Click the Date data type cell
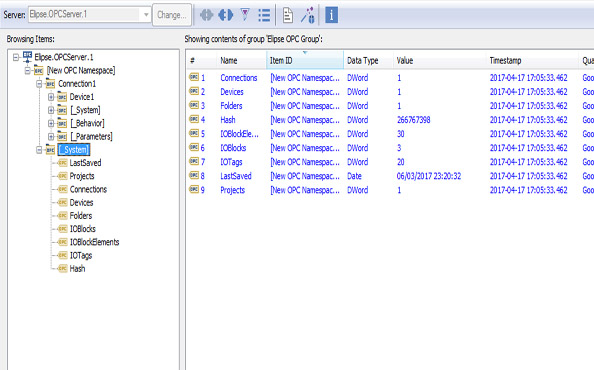The width and height of the screenshot is (594, 370). coord(354,176)
